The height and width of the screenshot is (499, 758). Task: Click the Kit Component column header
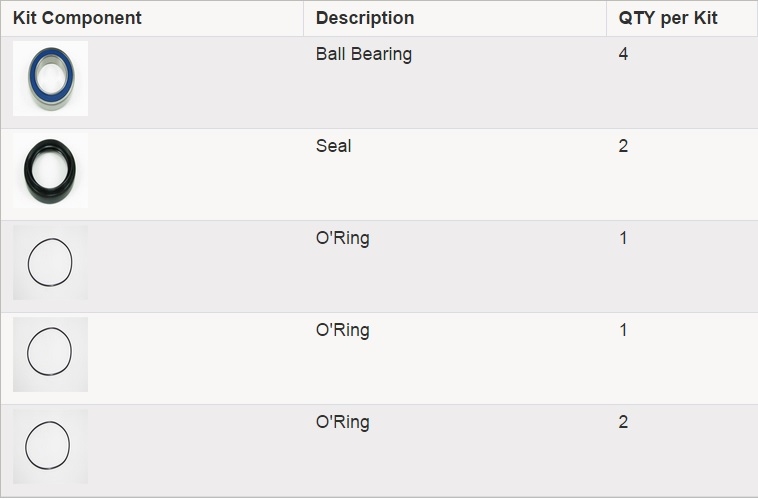[77, 18]
